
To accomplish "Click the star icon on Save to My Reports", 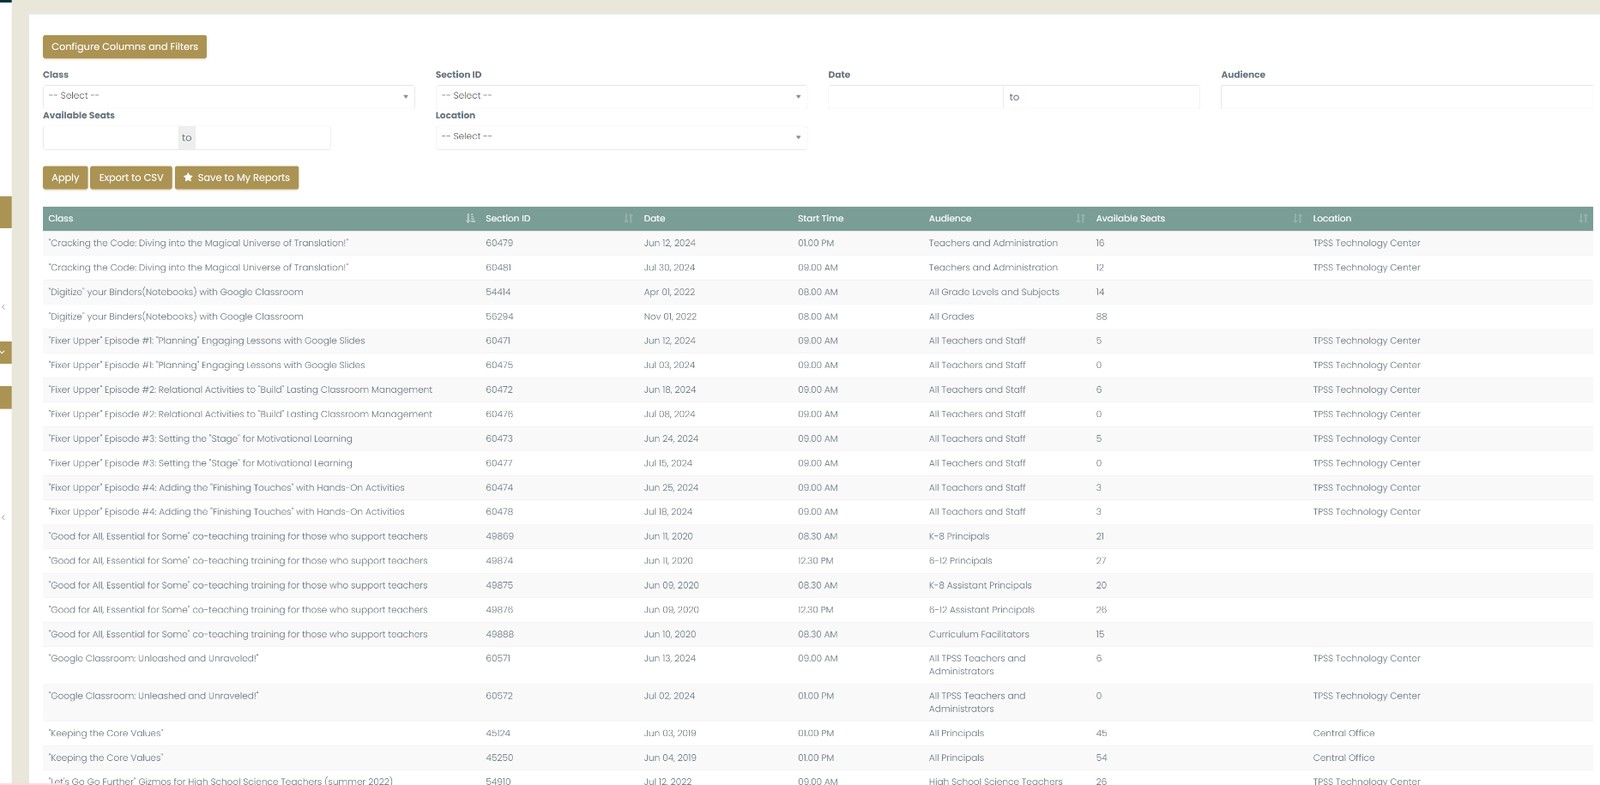I will [188, 177].
